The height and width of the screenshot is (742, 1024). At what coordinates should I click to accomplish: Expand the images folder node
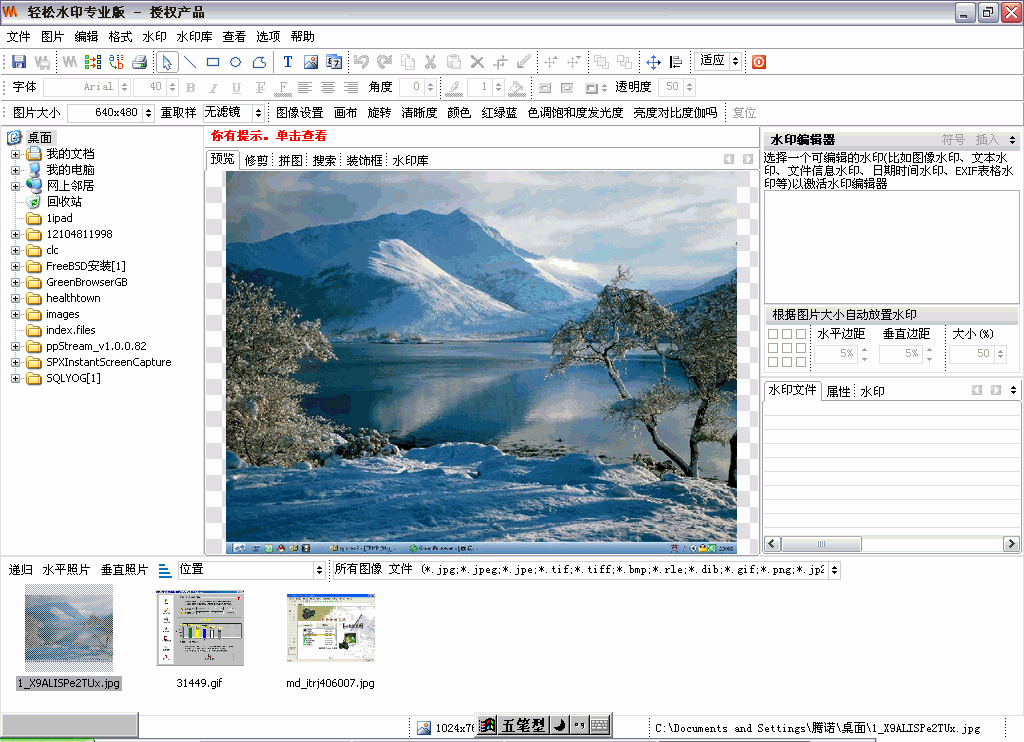[15, 314]
